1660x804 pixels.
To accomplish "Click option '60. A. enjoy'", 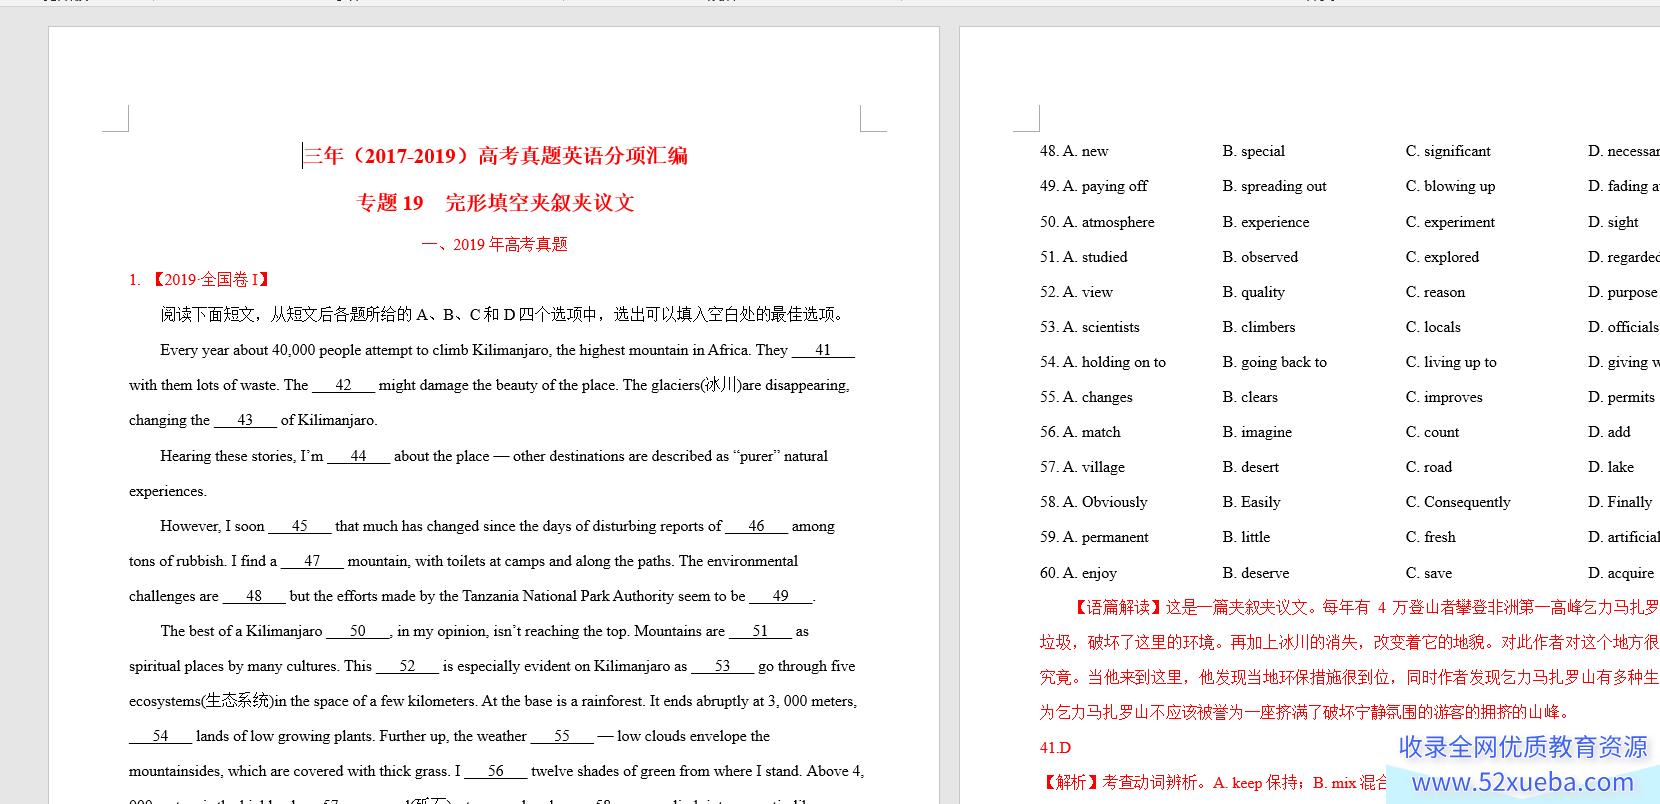I will (1078, 573).
